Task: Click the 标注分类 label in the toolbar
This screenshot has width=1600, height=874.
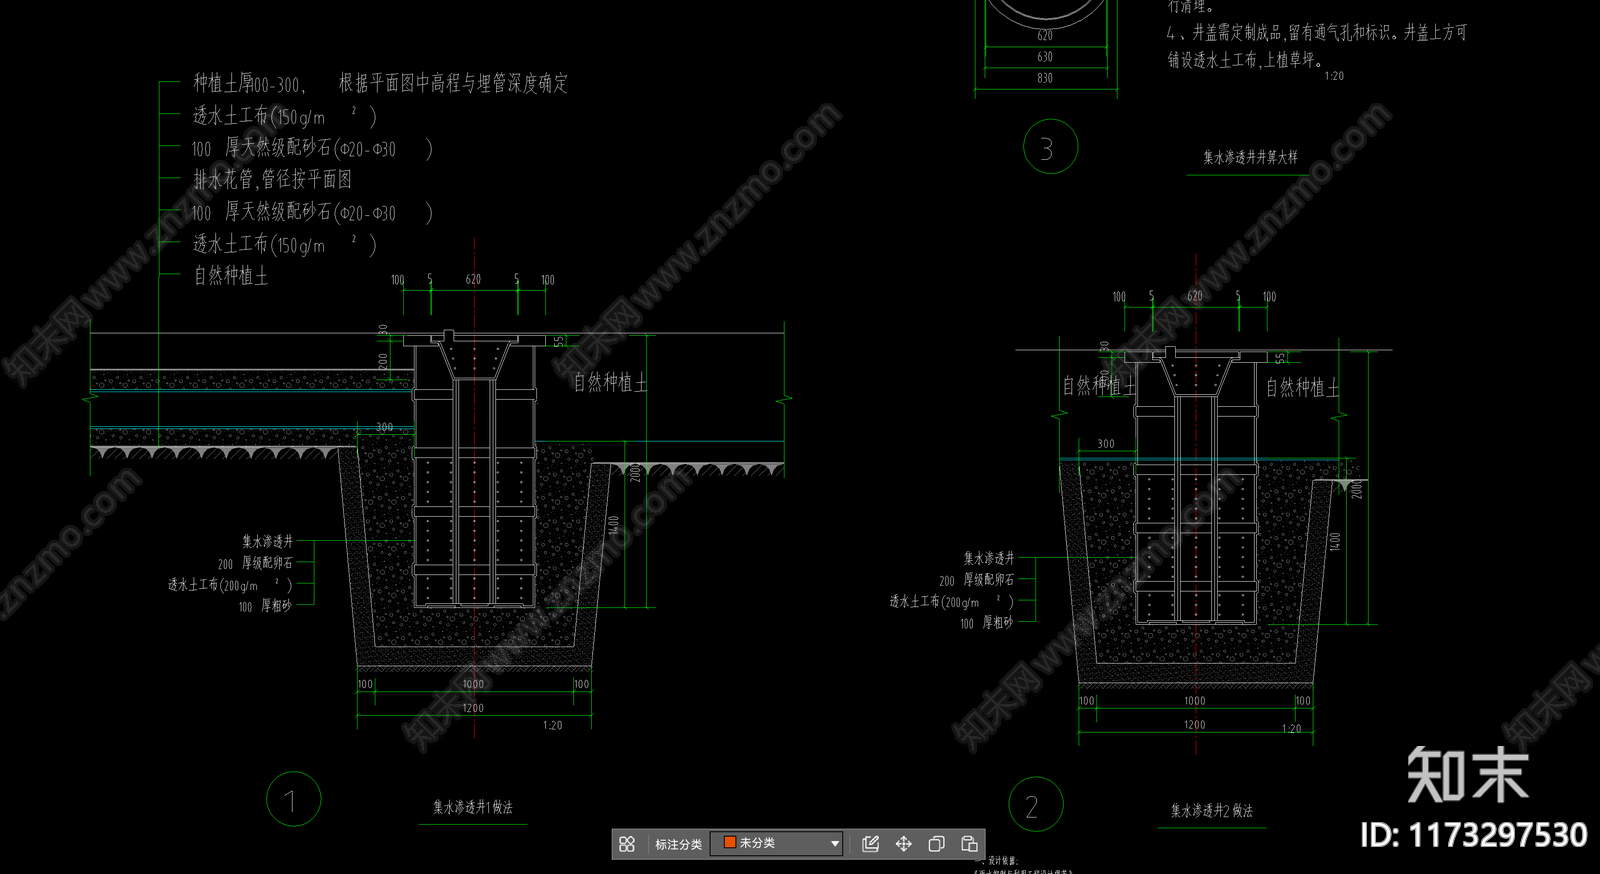Action: click(678, 845)
